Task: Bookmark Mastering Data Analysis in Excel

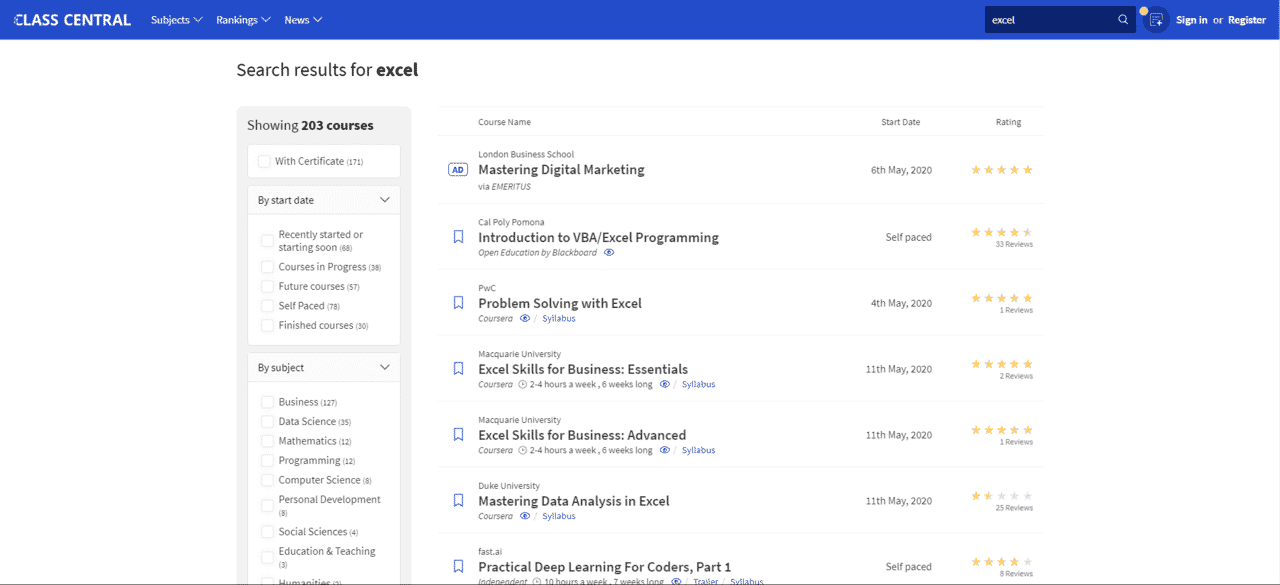Action: tap(458, 501)
